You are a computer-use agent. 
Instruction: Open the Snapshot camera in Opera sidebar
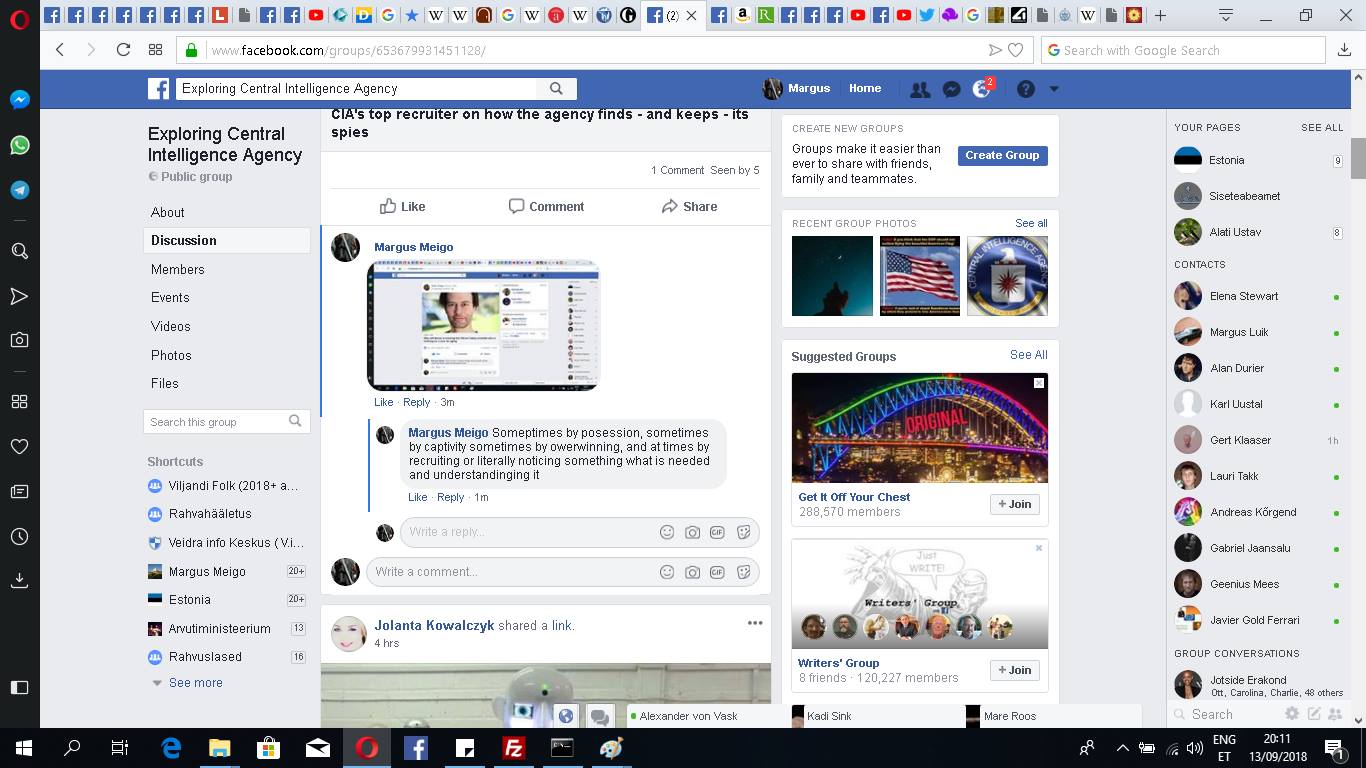(x=19, y=340)
